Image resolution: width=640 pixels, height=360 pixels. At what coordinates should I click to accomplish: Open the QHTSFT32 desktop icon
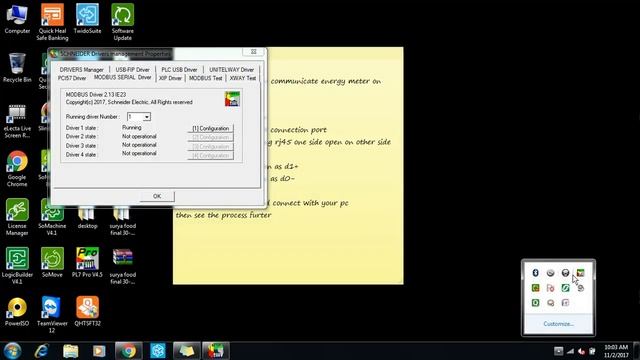point(87,312)
